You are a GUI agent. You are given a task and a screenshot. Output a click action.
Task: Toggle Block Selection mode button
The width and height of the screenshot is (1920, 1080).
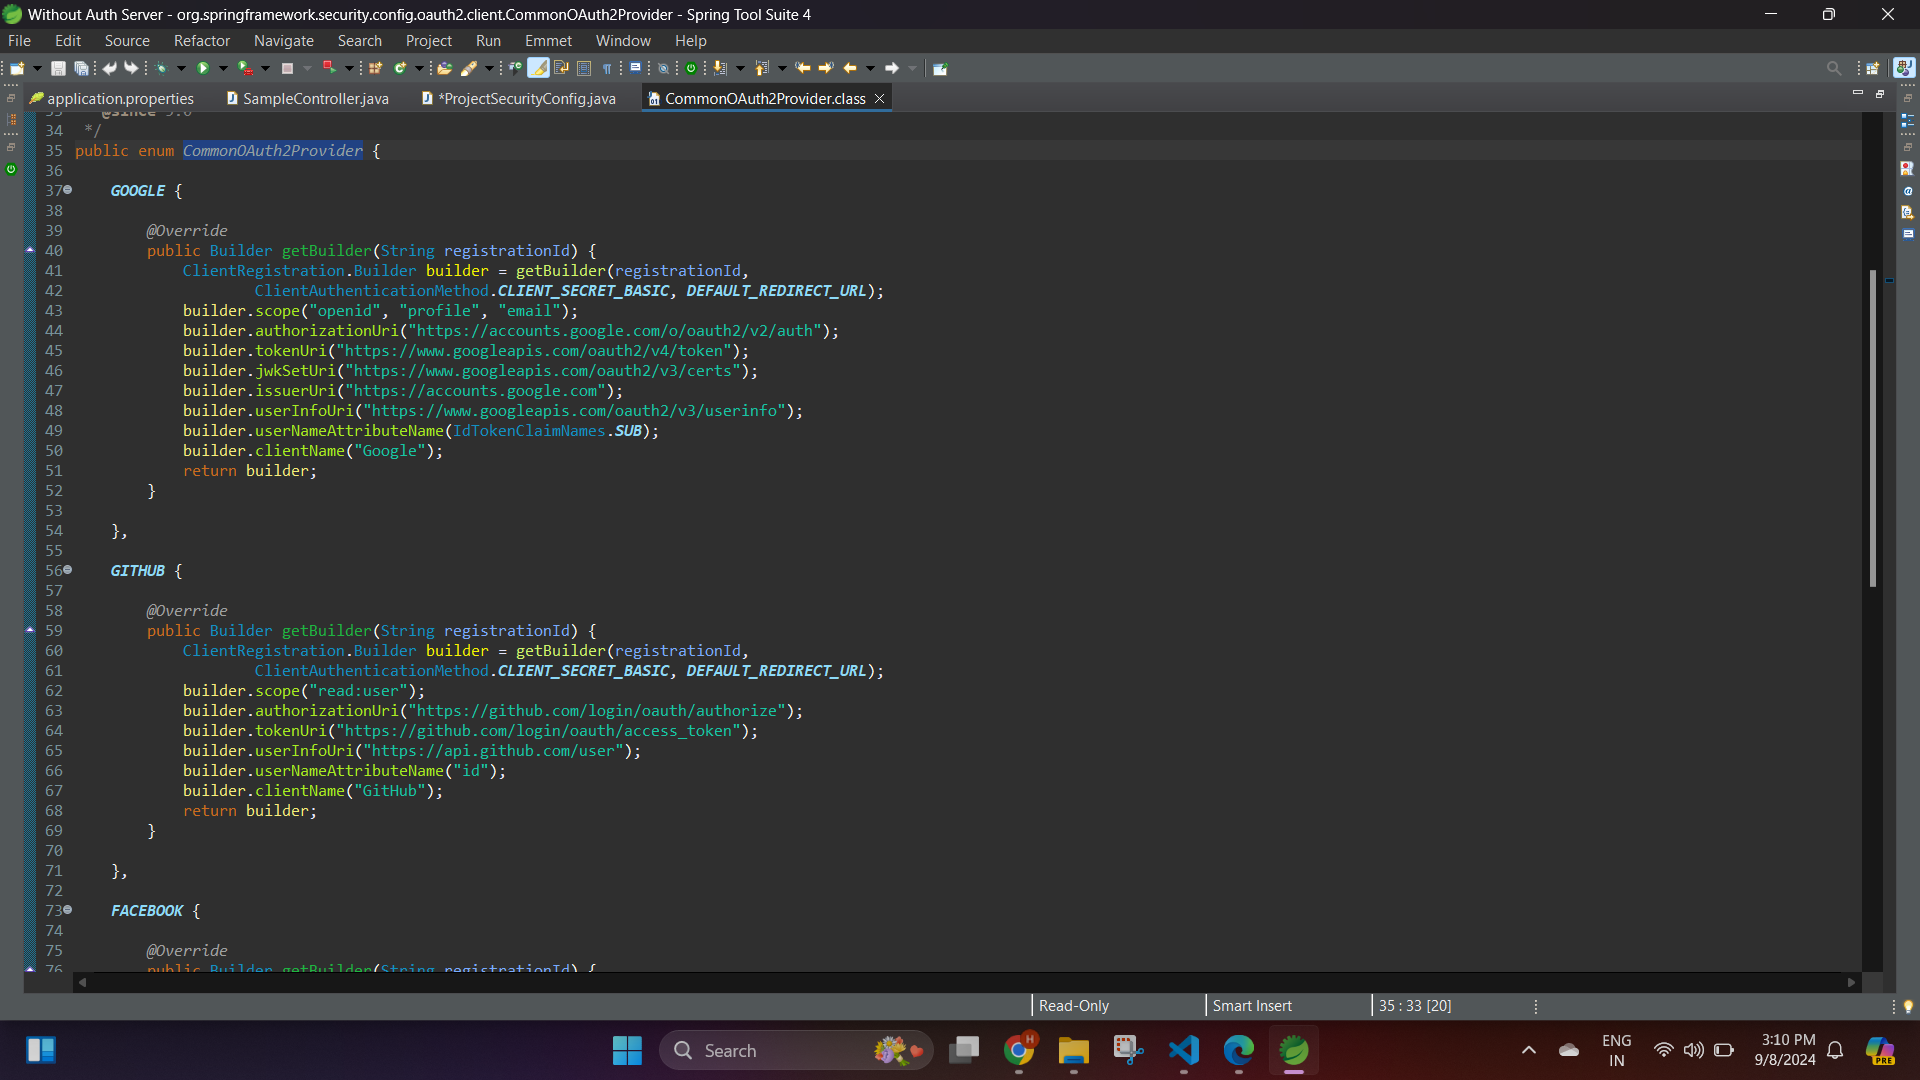pyautogui.click(x=584, y=68)
